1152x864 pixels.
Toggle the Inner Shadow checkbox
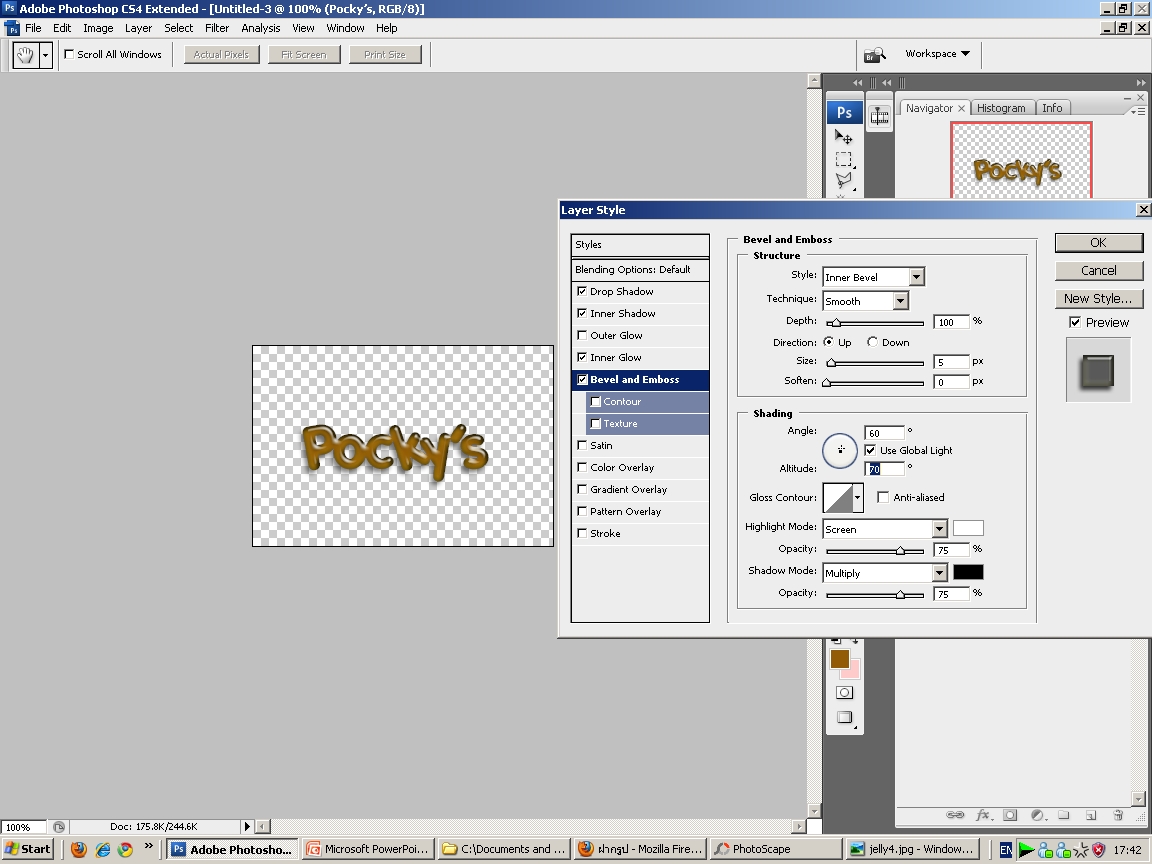582,313
